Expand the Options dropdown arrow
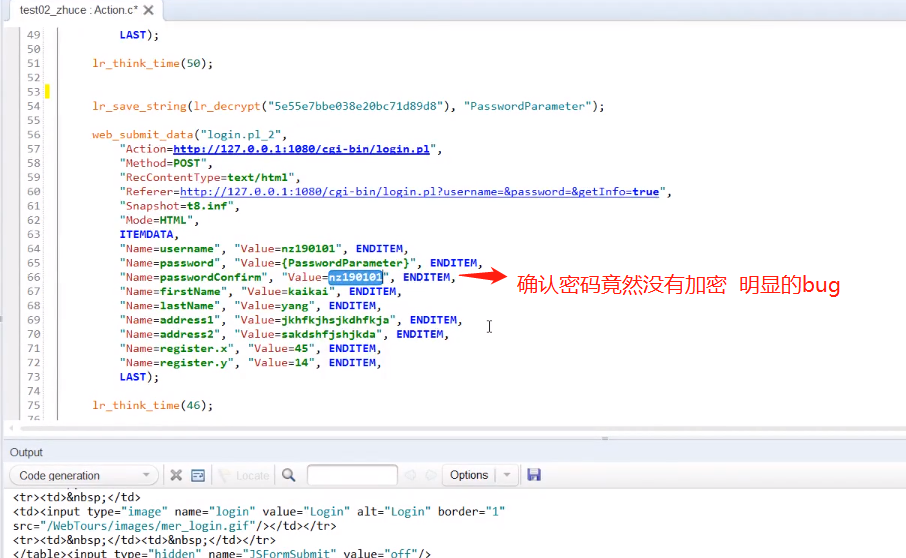The image size is (906, 558). click(x=507, y=475)
